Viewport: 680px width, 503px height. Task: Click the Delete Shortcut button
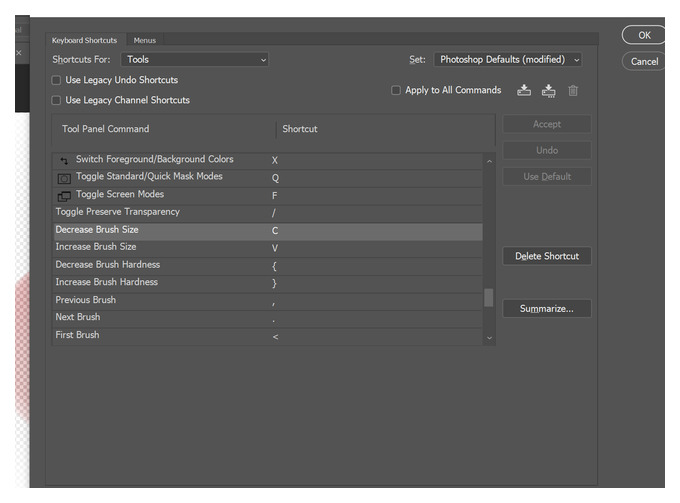547,256
